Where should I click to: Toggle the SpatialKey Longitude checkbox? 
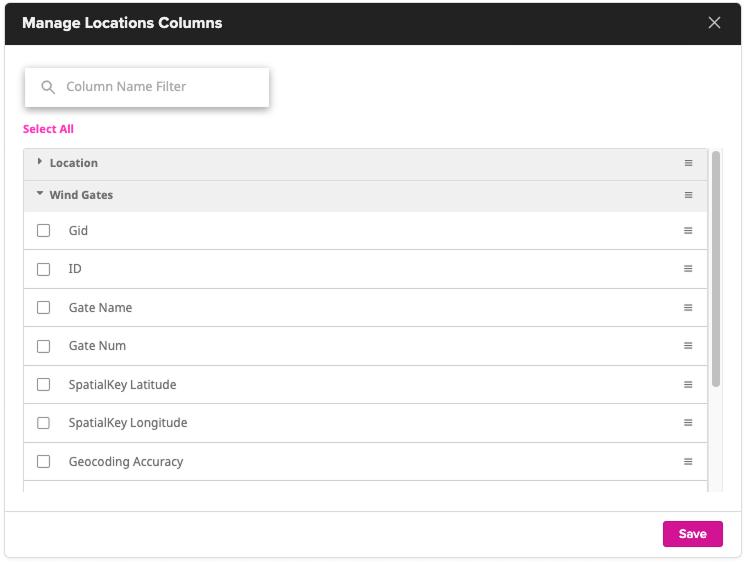[x=43, y=423]
